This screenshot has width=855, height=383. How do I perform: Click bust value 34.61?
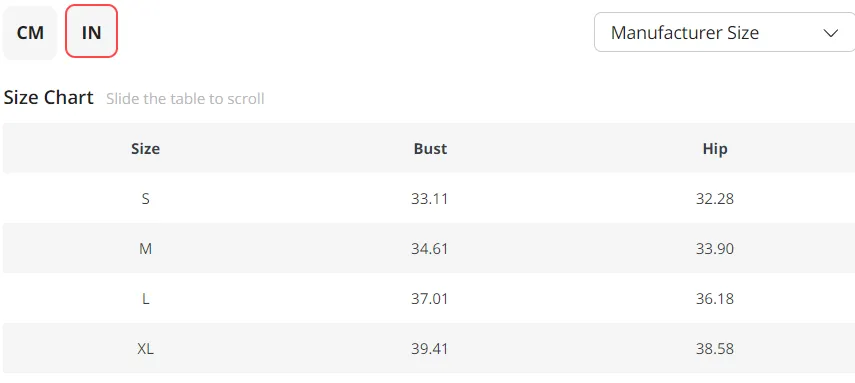(430, 249)
